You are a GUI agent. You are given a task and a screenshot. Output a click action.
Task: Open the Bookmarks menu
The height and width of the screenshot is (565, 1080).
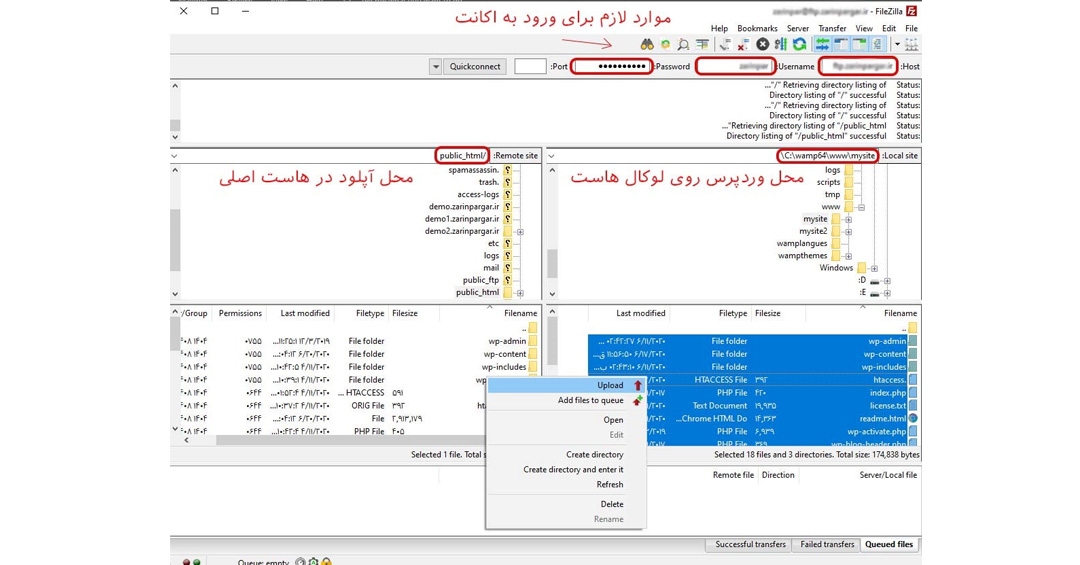757,28
